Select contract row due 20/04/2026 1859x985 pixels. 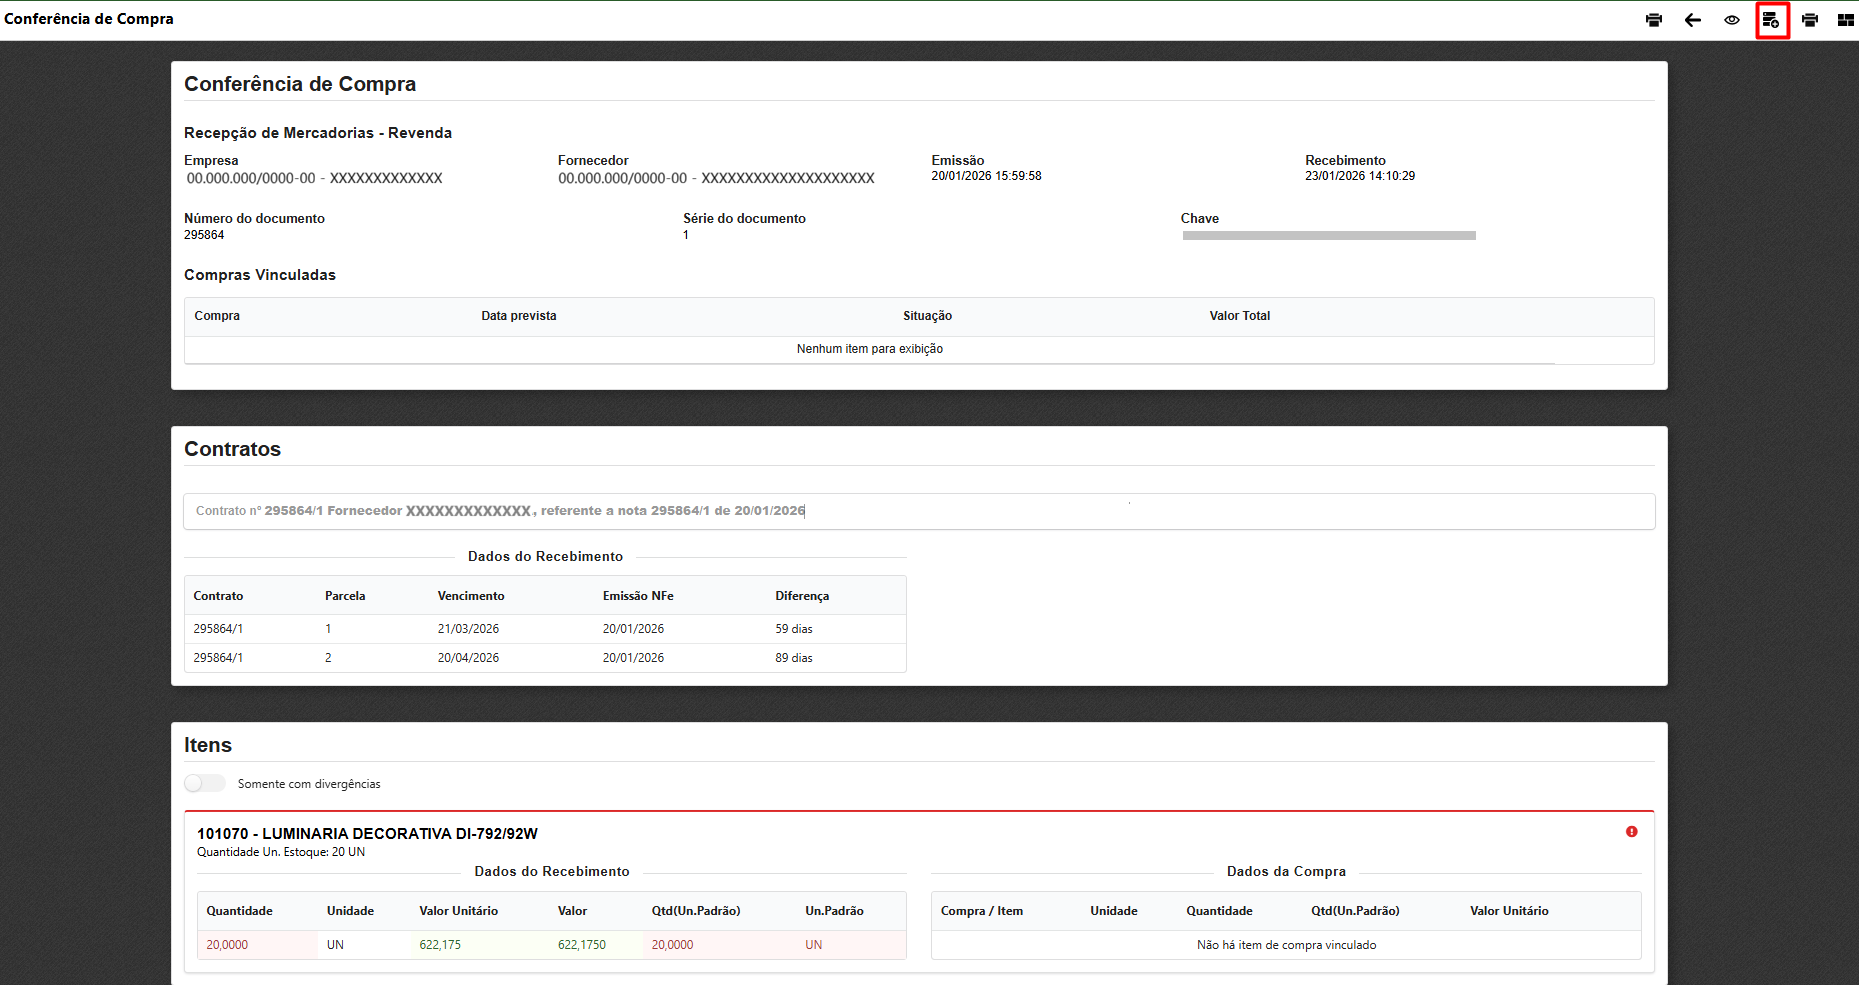[545, 658]
